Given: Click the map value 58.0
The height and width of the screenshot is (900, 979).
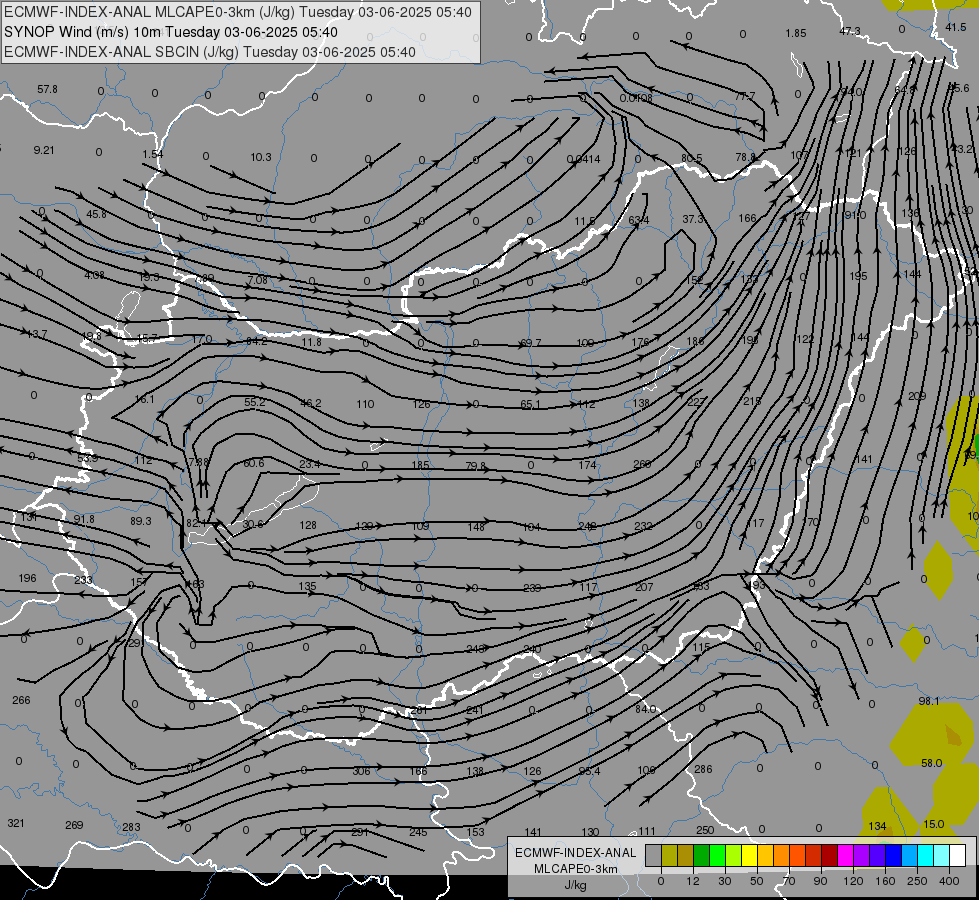Looking at the screenshot, I should tap(932, 763).
